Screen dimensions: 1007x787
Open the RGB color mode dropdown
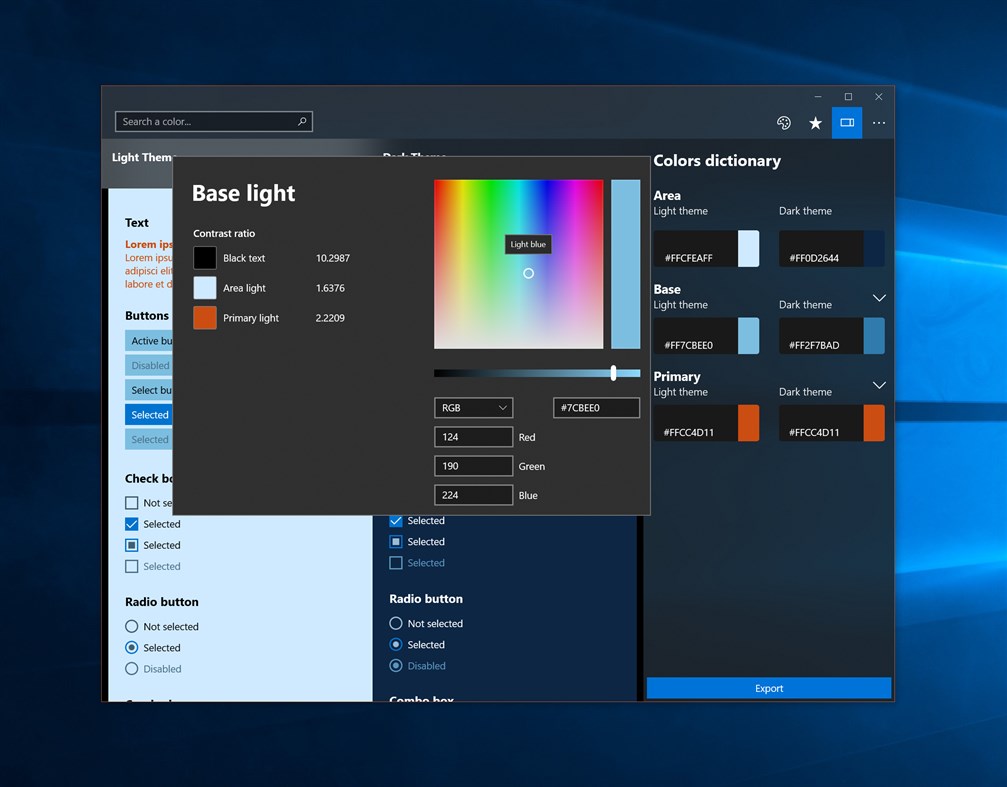coord(473,407)
